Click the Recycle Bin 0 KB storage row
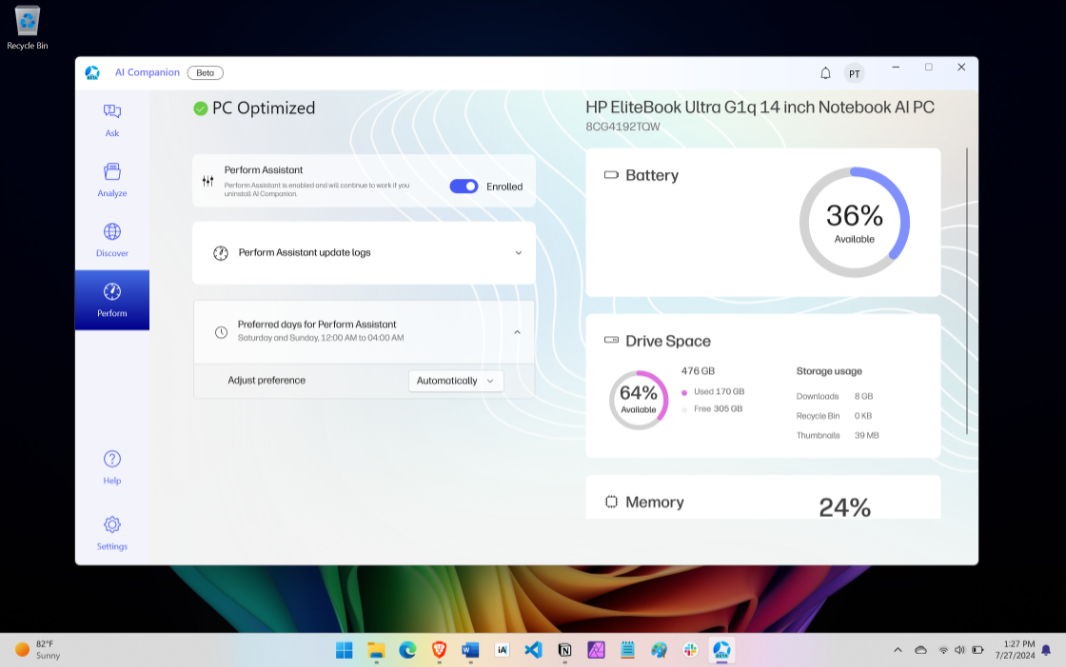The image size is (1066, 667). pos(834,416)
